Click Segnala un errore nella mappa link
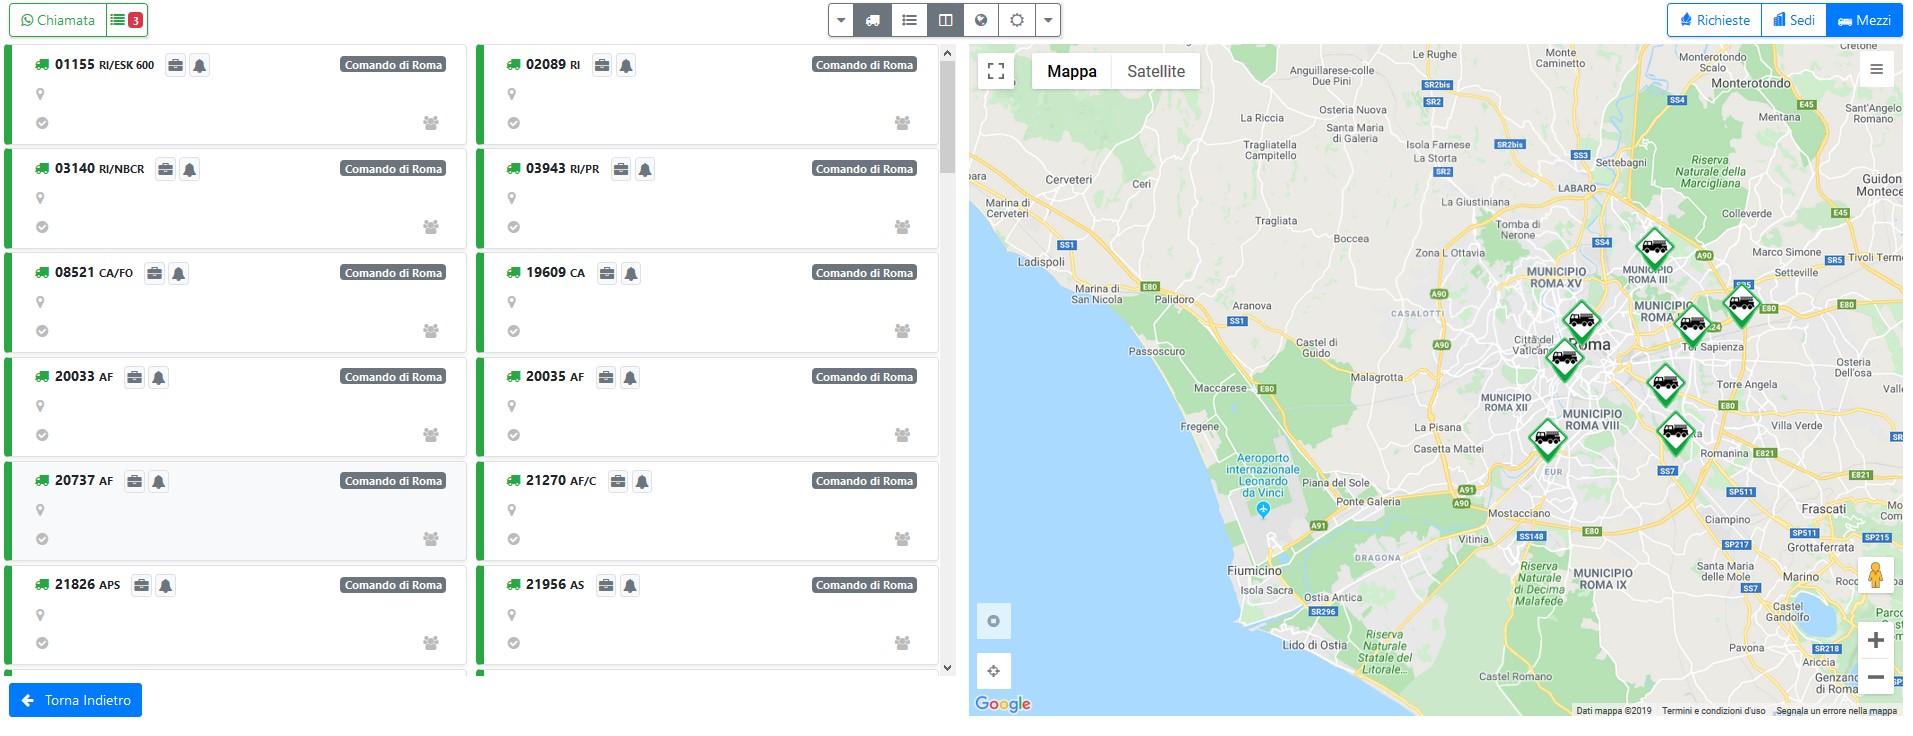This screenshot has height=736, width=1913. pos(1836,711)
